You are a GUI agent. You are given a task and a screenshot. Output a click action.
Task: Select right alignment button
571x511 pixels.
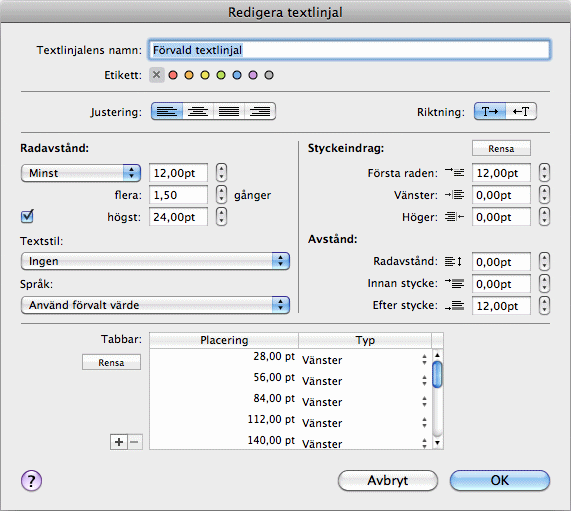tap(260, 111)
